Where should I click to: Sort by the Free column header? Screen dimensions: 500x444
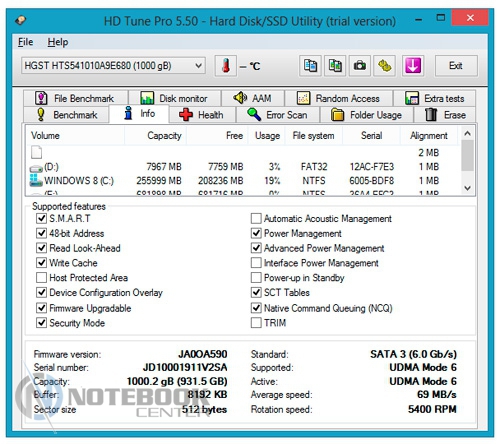[217, 136]
